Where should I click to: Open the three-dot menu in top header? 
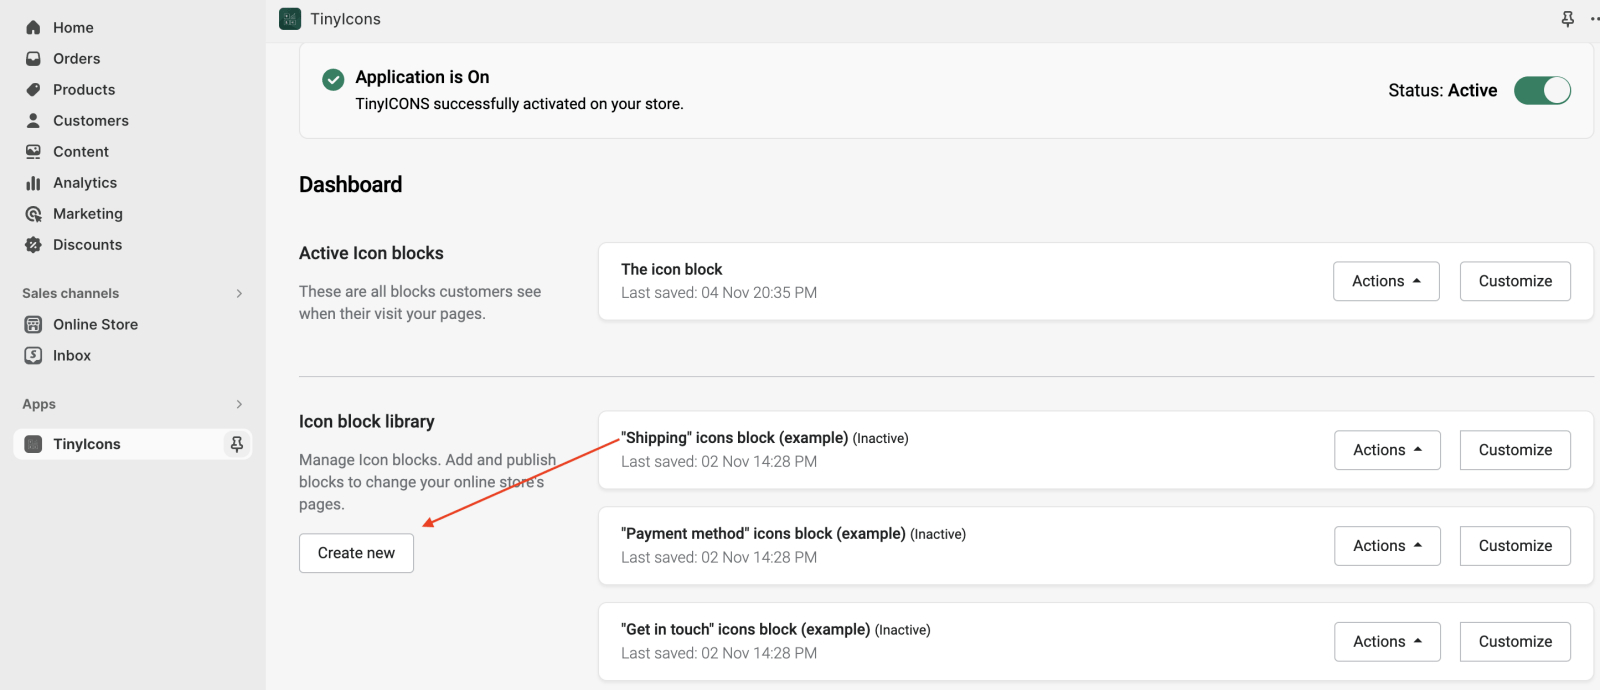(1593, 19)
